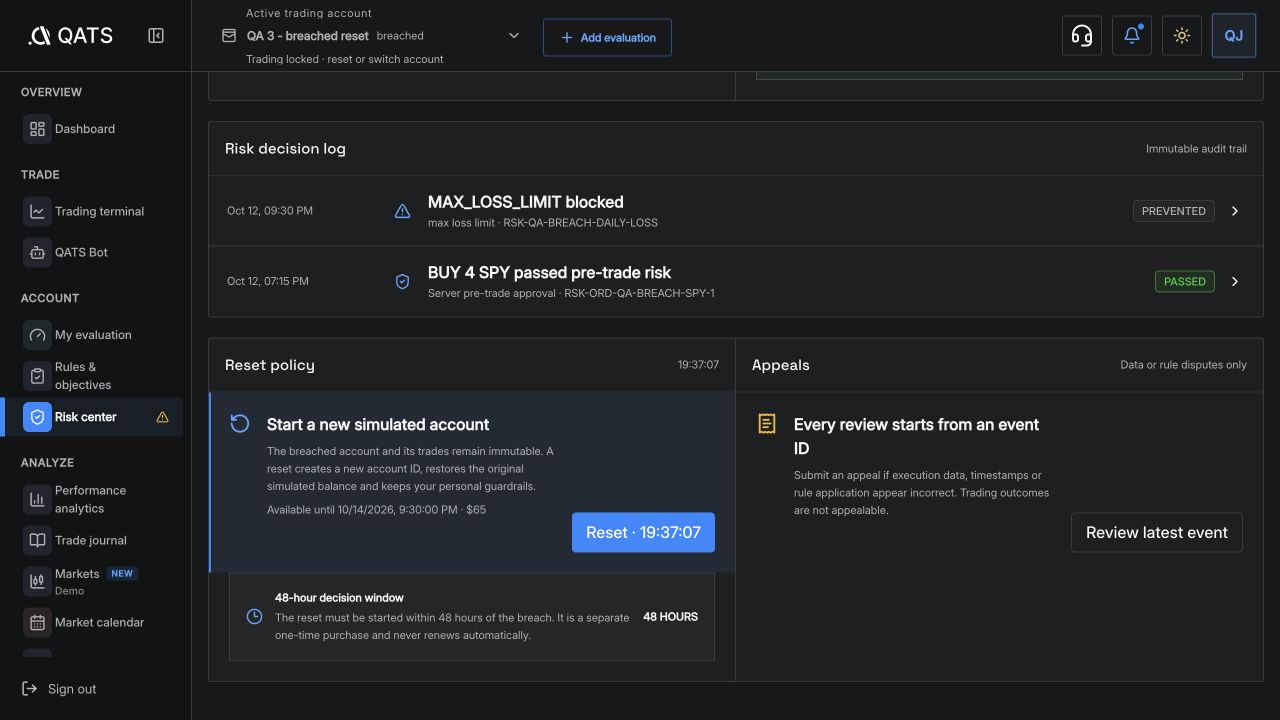Toggle light theme sun icon
The image size is (1280, 720).
[x=1182, y=36]
